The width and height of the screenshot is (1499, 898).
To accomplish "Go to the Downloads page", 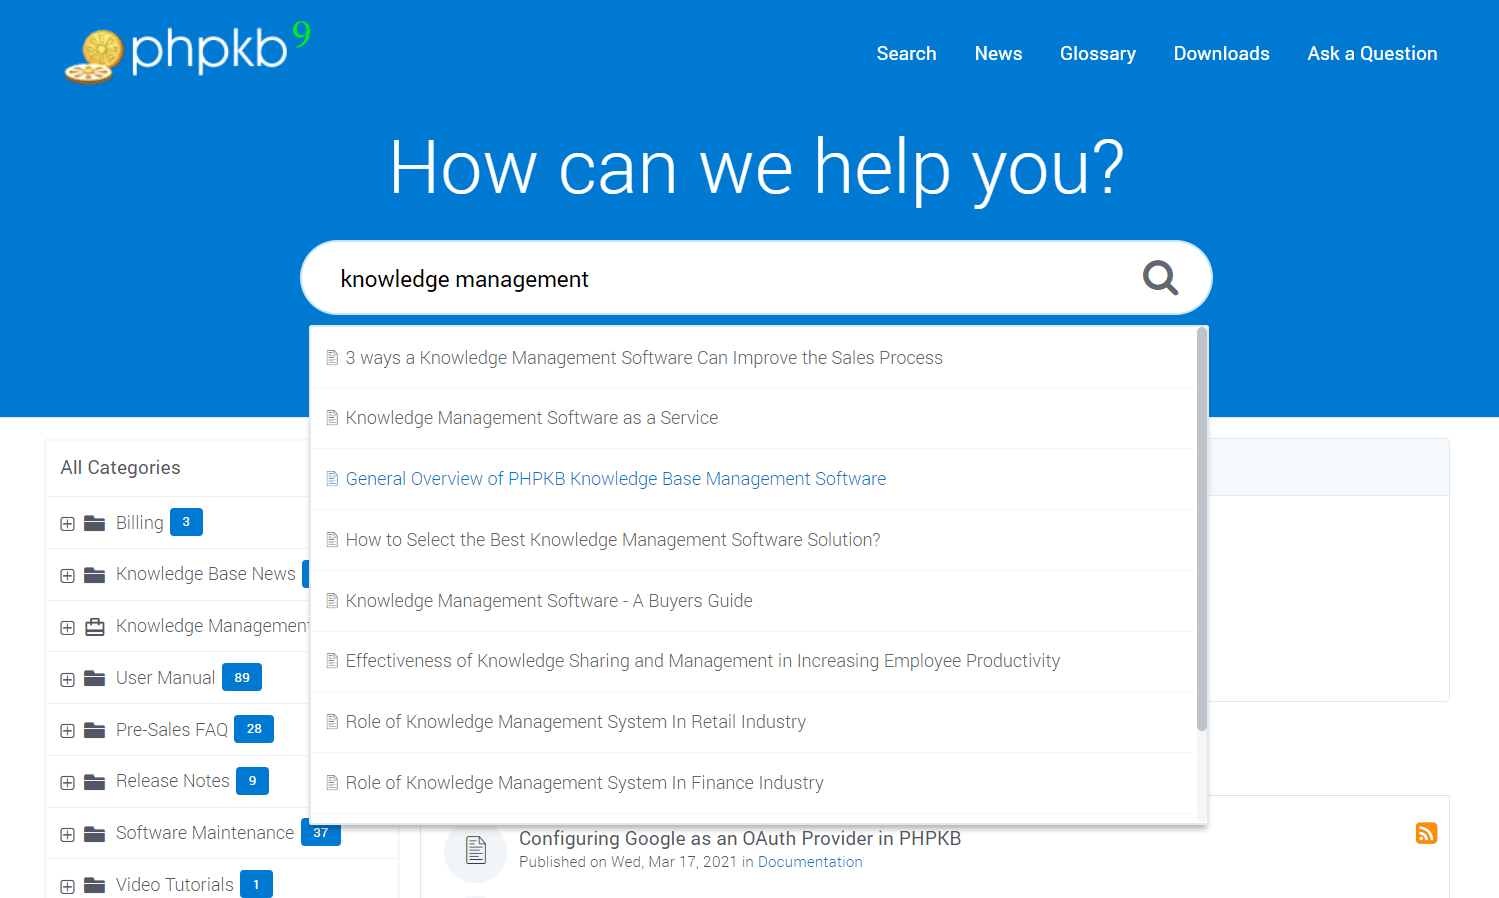I will point(1221,54).
